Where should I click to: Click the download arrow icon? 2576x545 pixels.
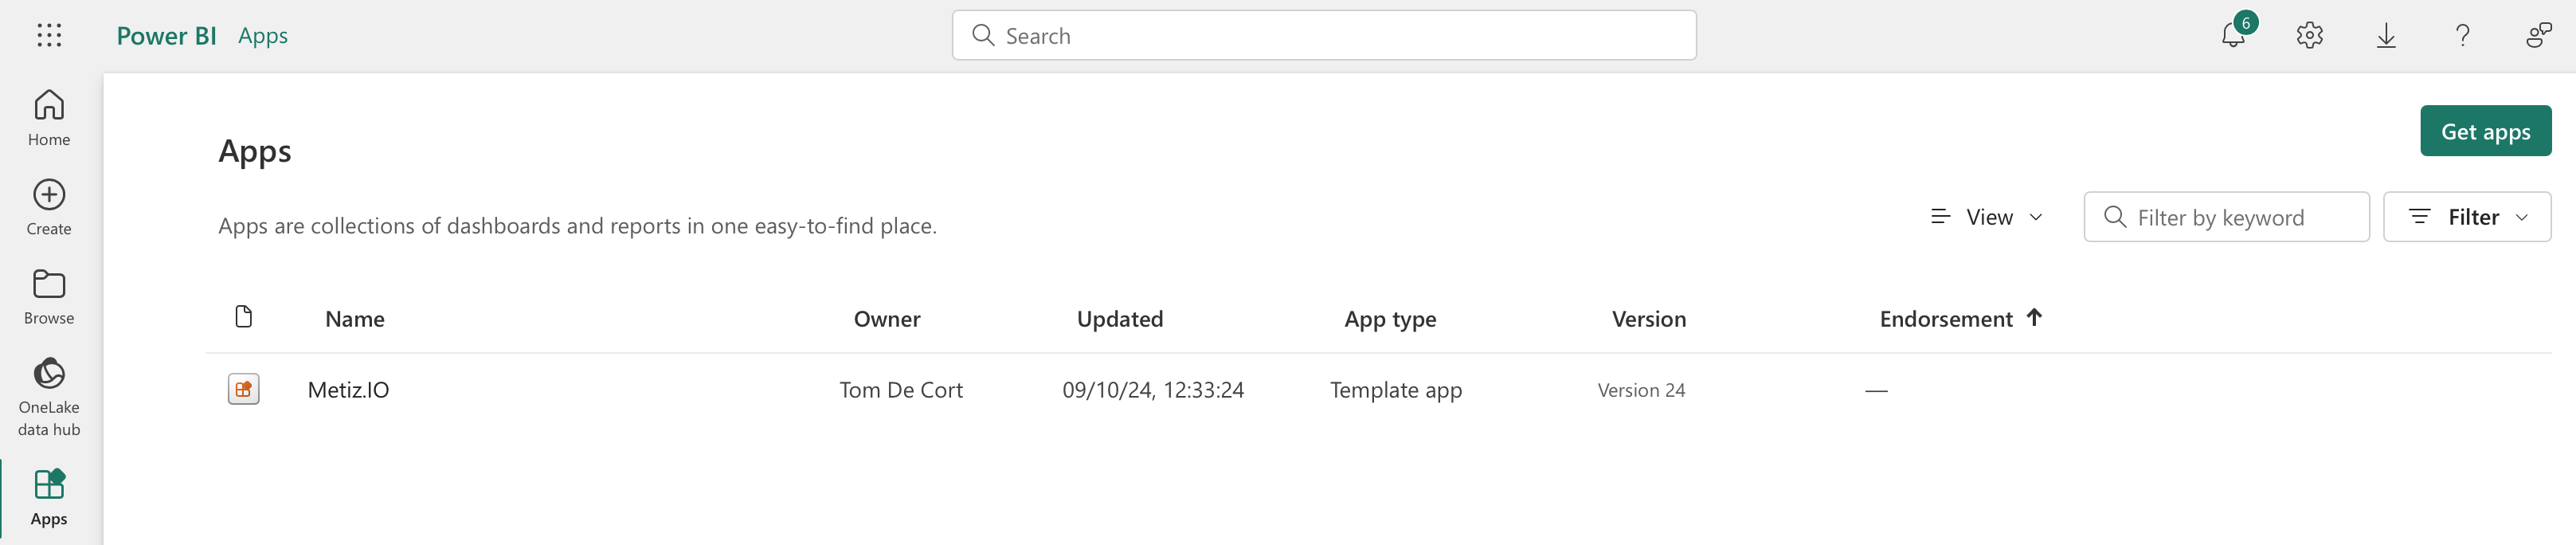2386,35
